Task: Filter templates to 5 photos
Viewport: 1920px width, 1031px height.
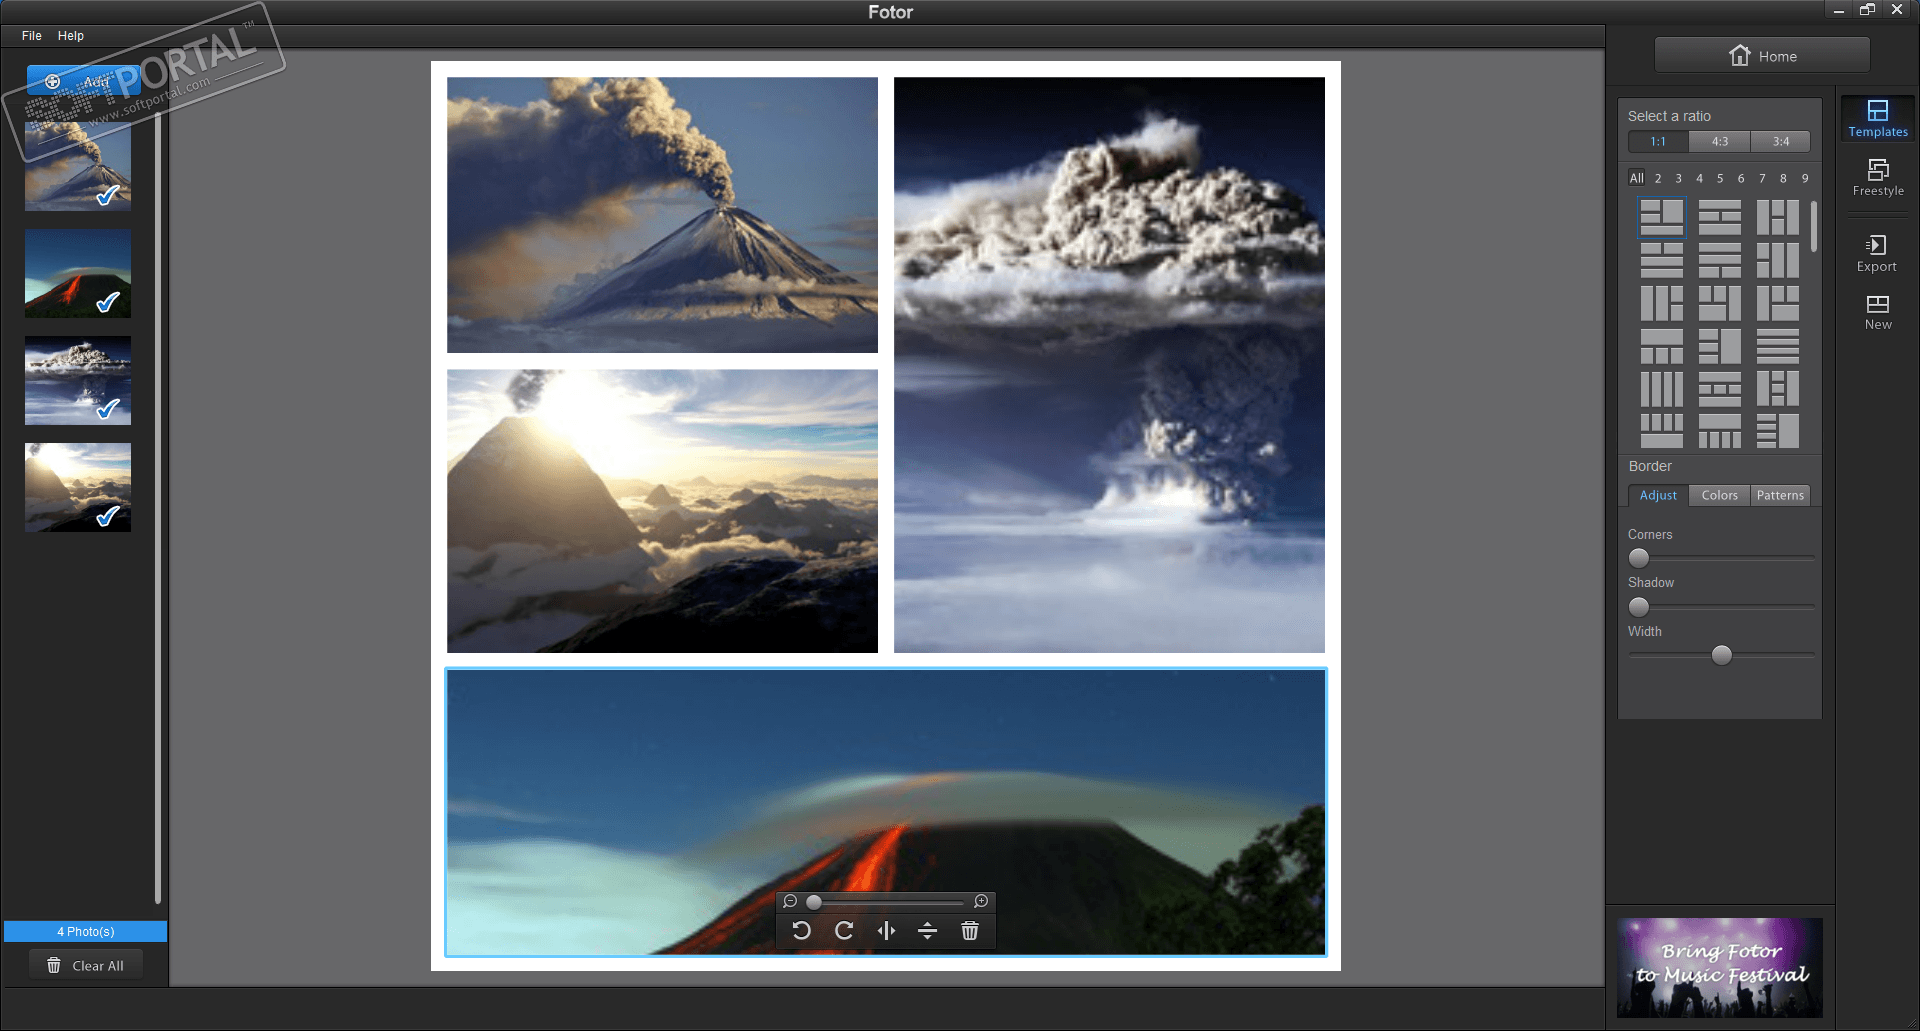Action: pos(1720,178)
